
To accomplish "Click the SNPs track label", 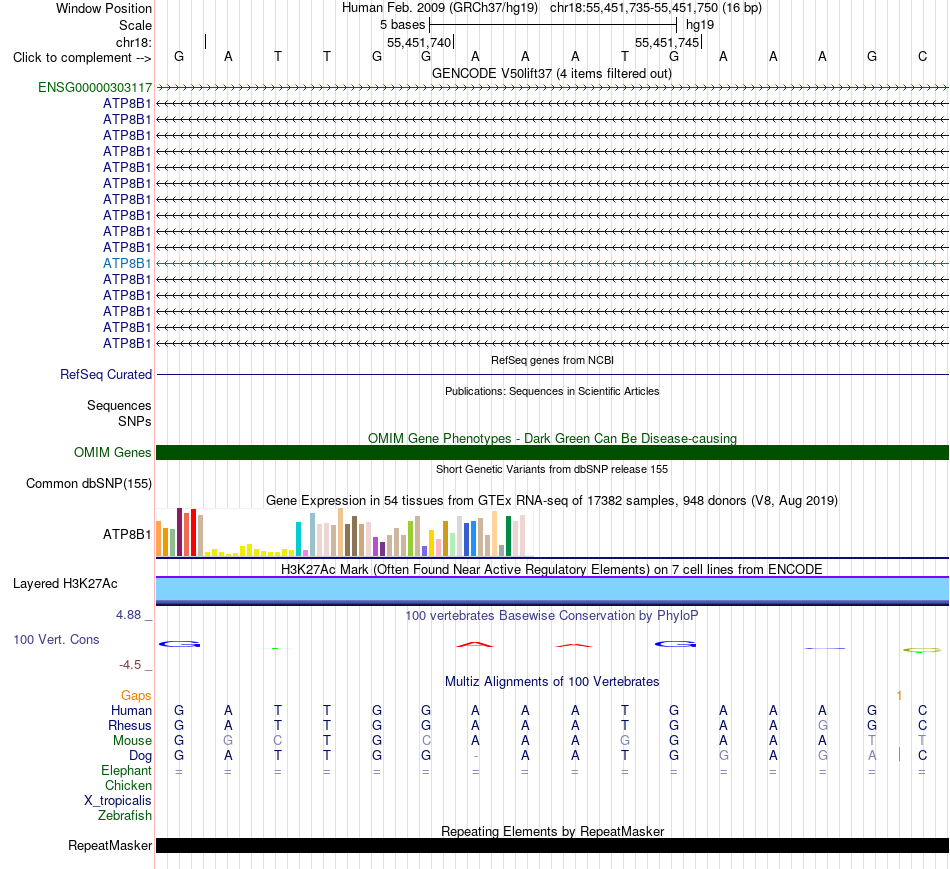I will click(135, 421).
